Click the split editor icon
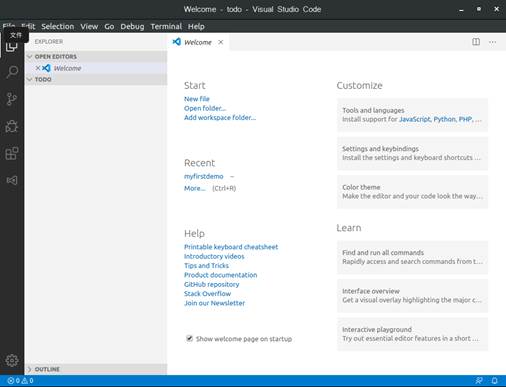This screenshot has height=387, width=506. (x=476, y=42)
